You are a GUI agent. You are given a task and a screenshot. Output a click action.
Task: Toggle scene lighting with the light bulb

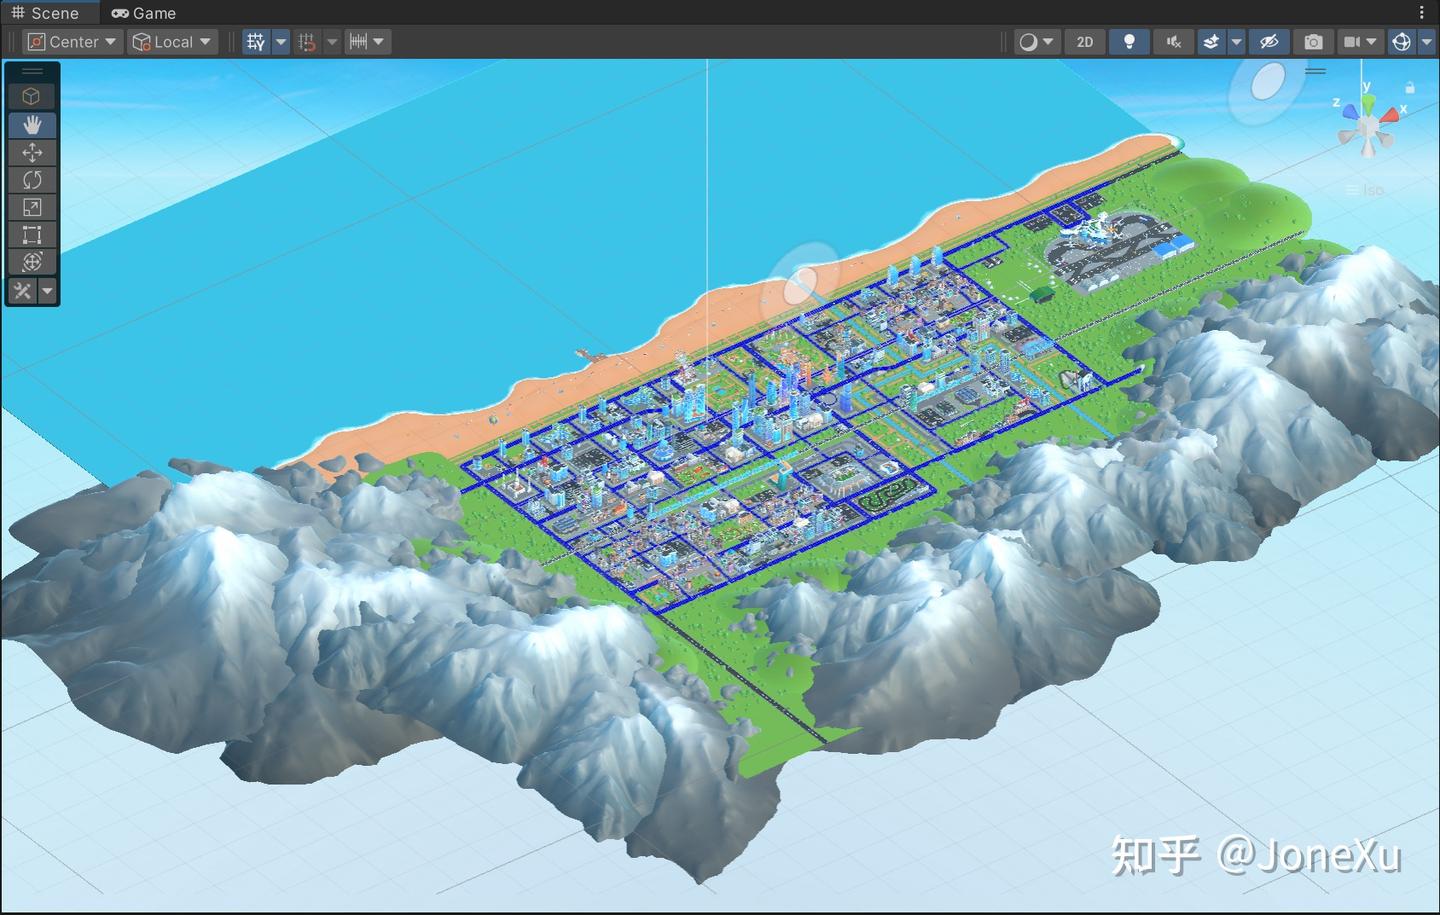coord(1129,41)
